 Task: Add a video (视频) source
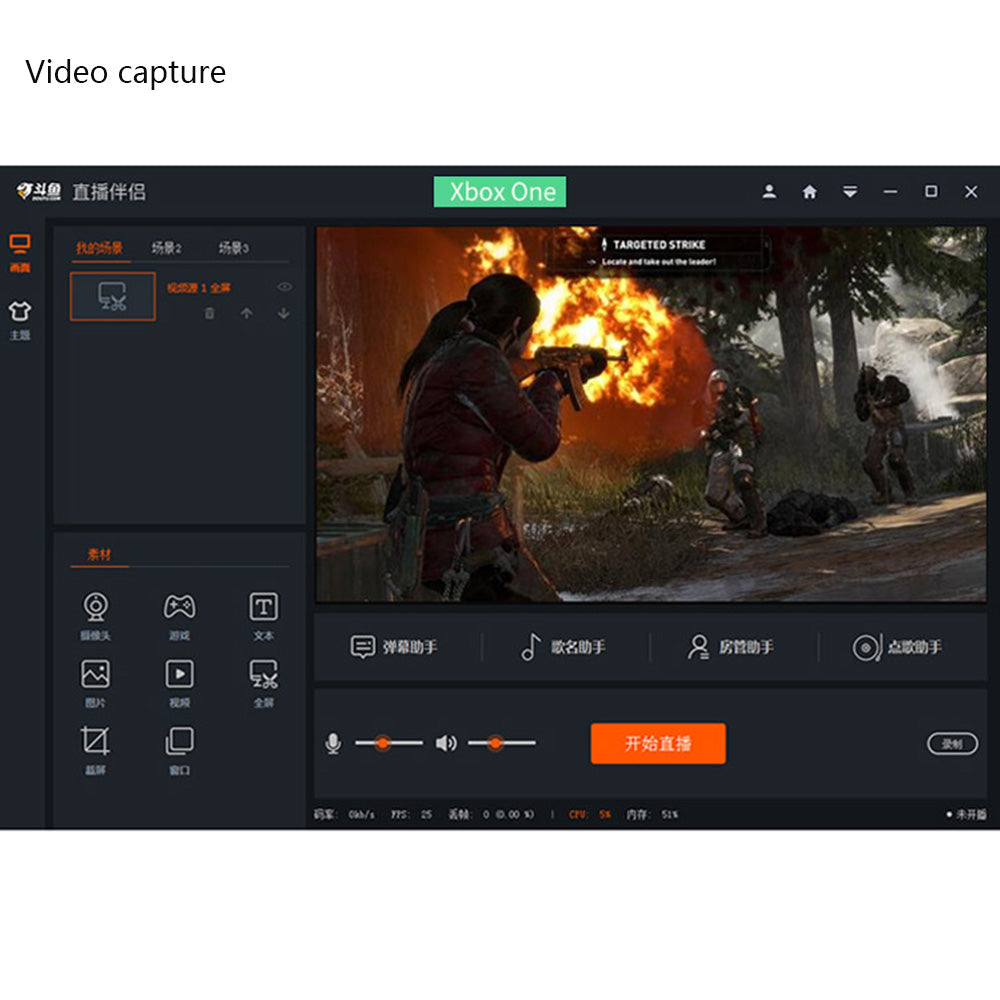[179, 675]
